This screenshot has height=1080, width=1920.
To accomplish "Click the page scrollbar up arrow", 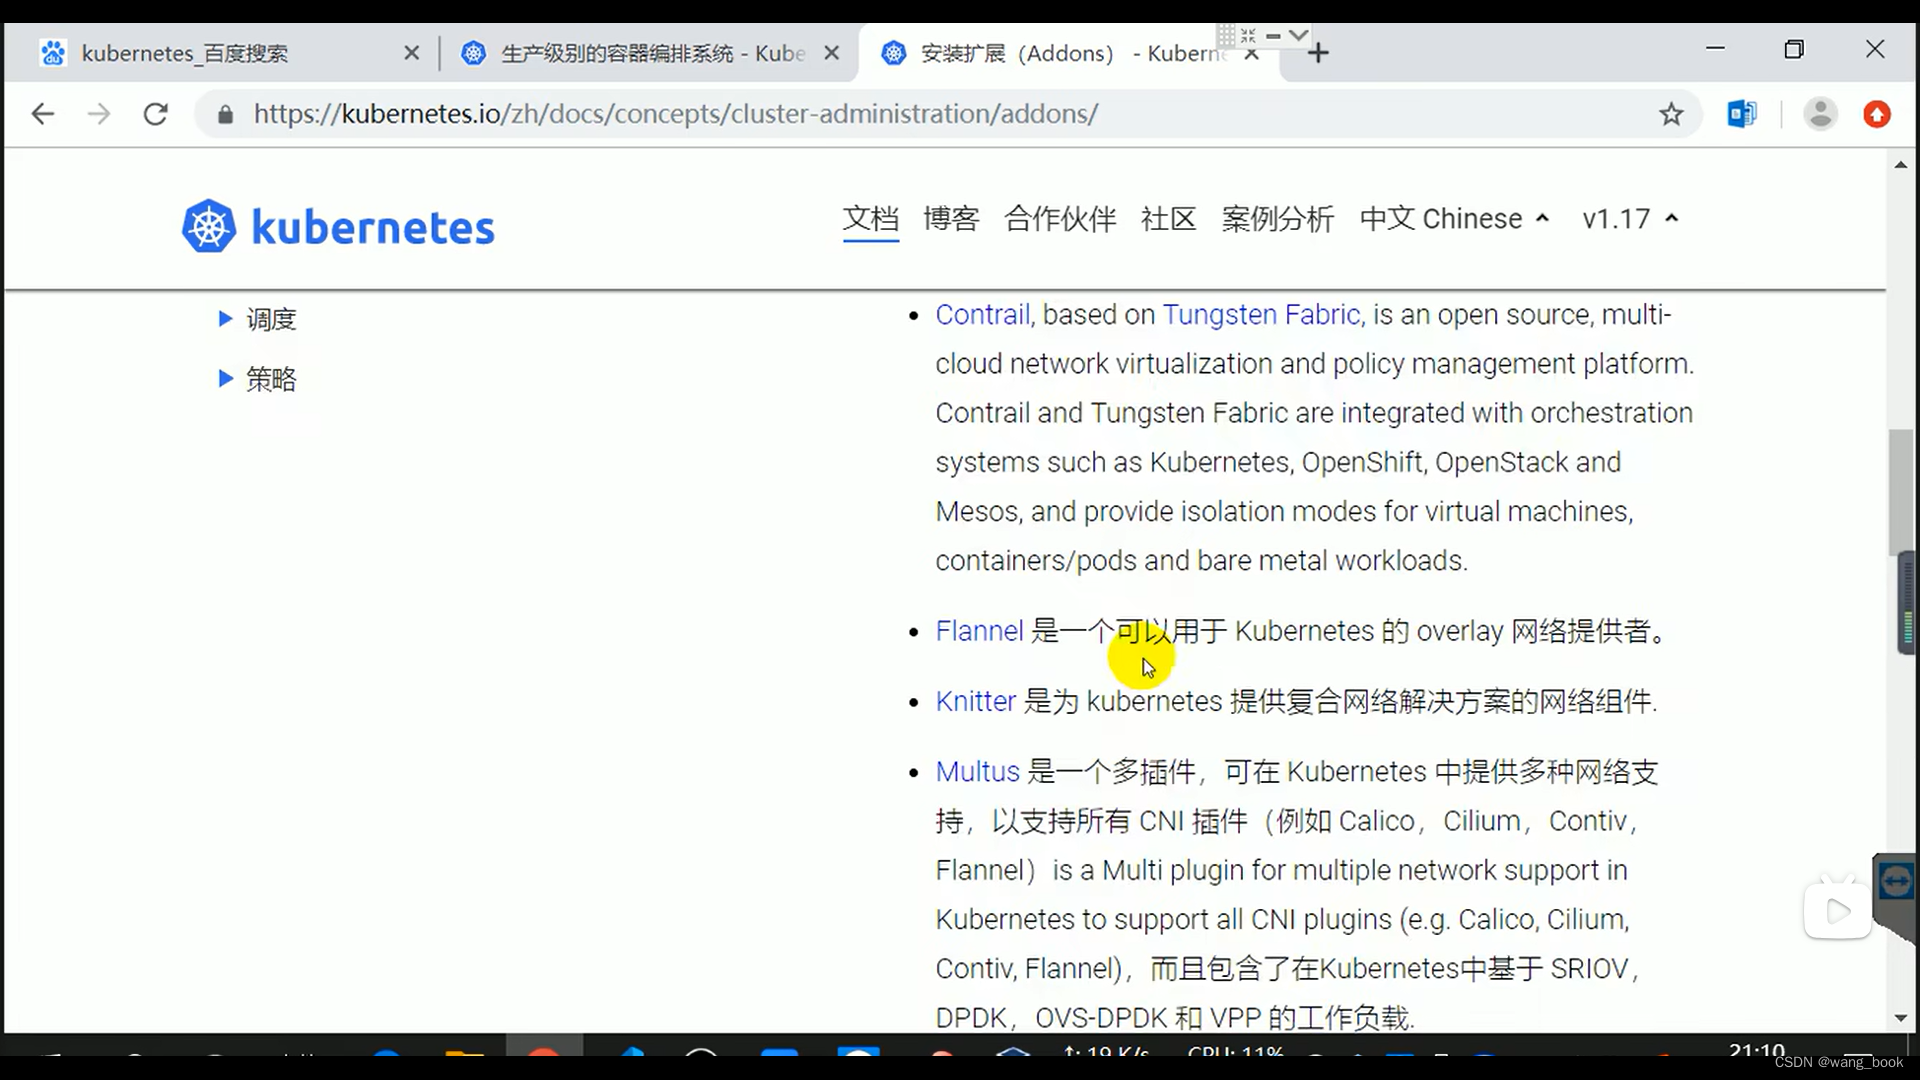I will coord(1900,164).
